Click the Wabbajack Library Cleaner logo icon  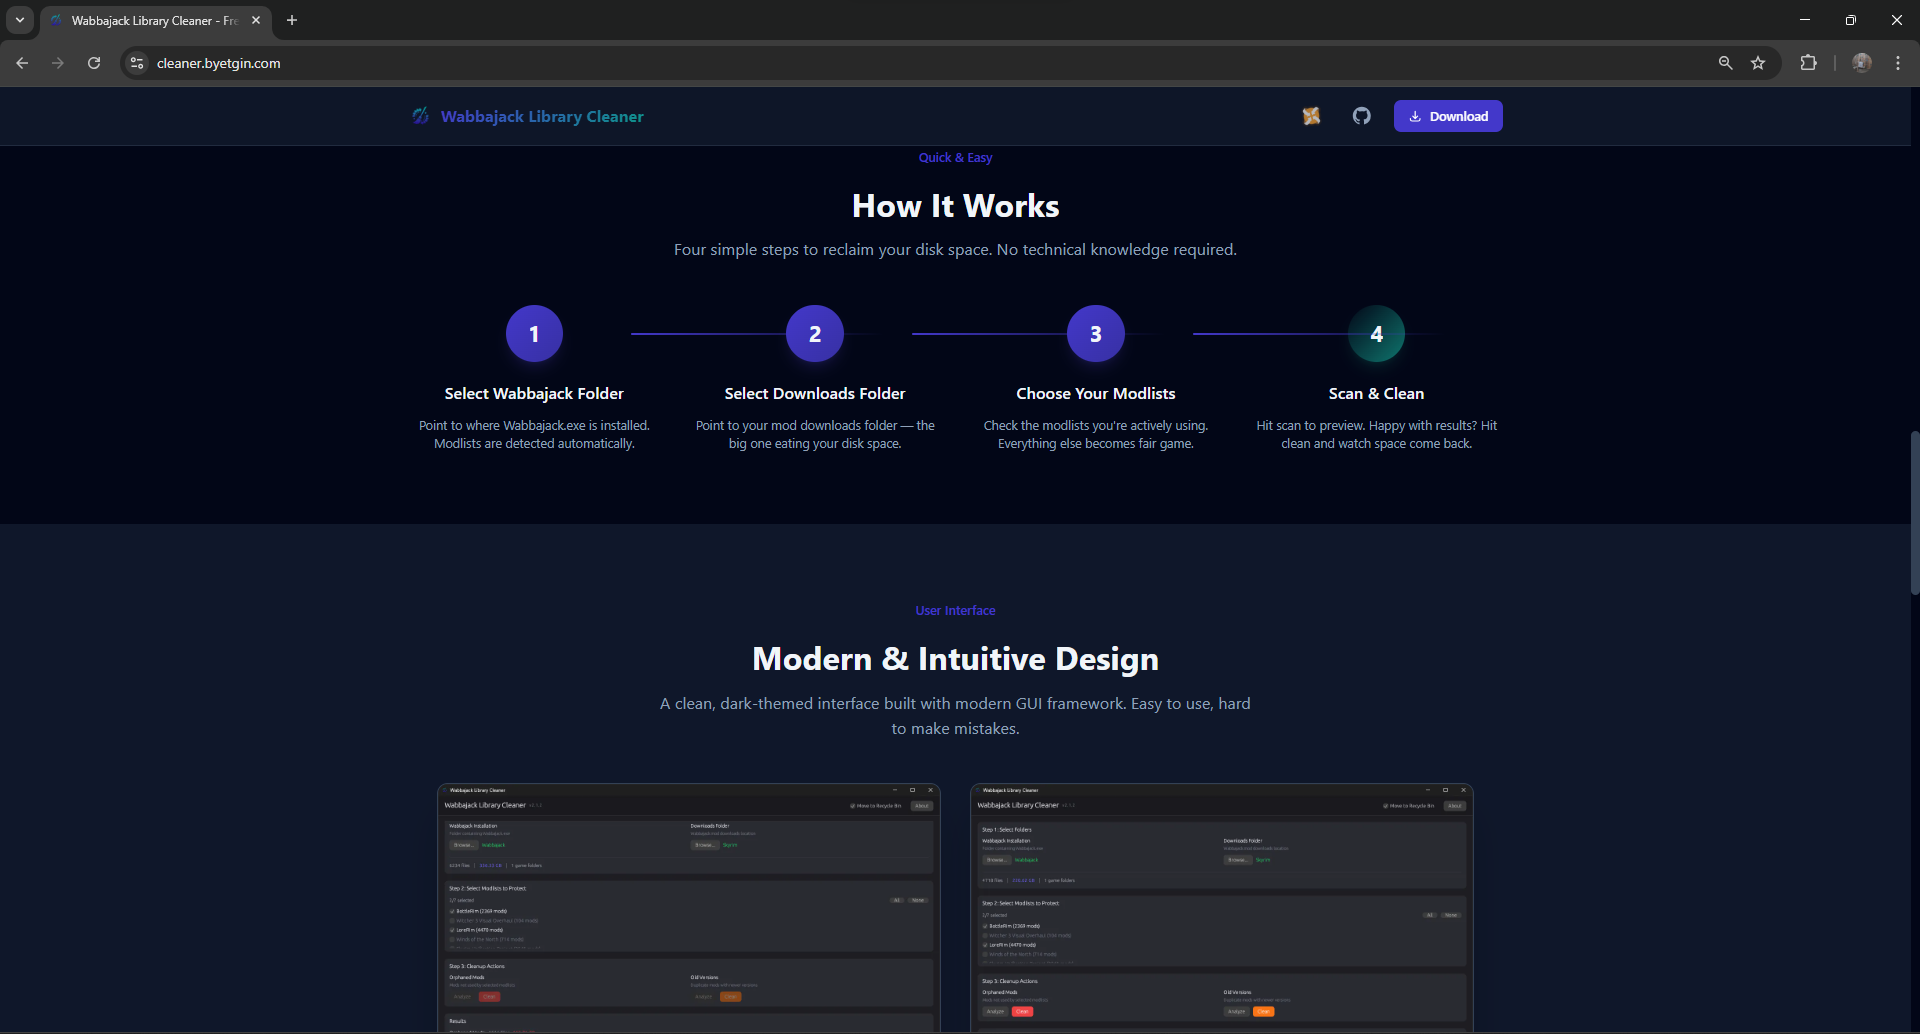pyautogui.click(x=421, y=116)
